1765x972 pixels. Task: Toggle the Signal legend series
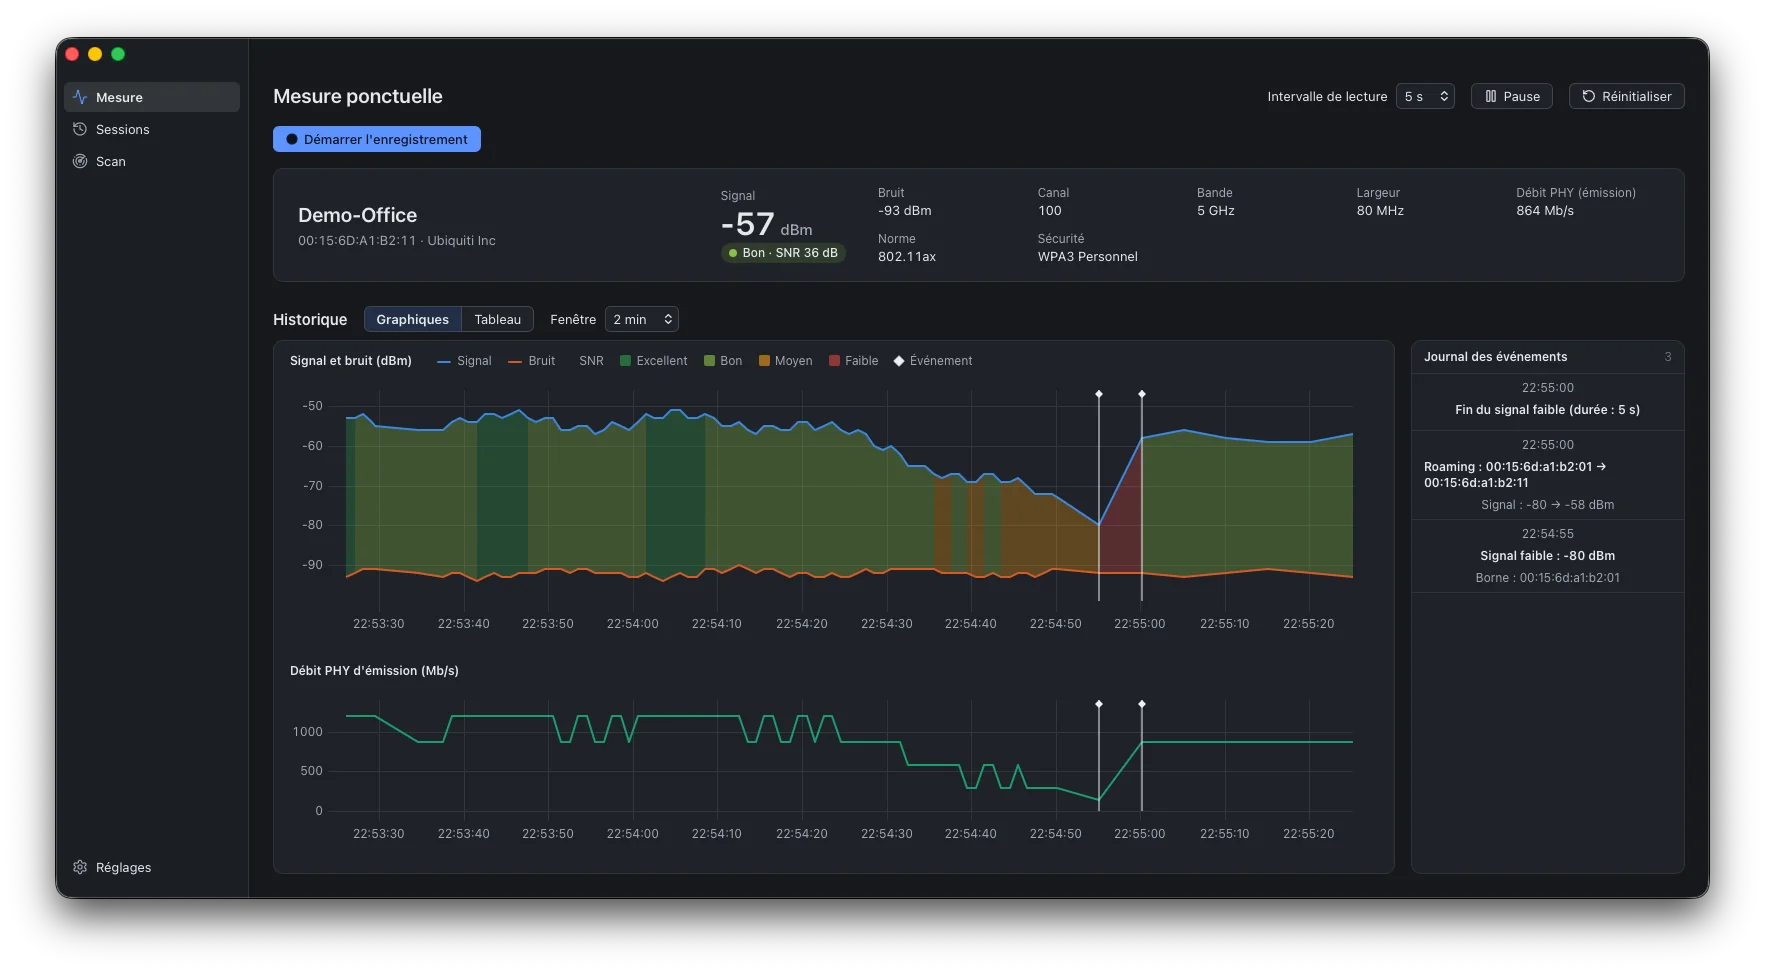tap(464, 361)
